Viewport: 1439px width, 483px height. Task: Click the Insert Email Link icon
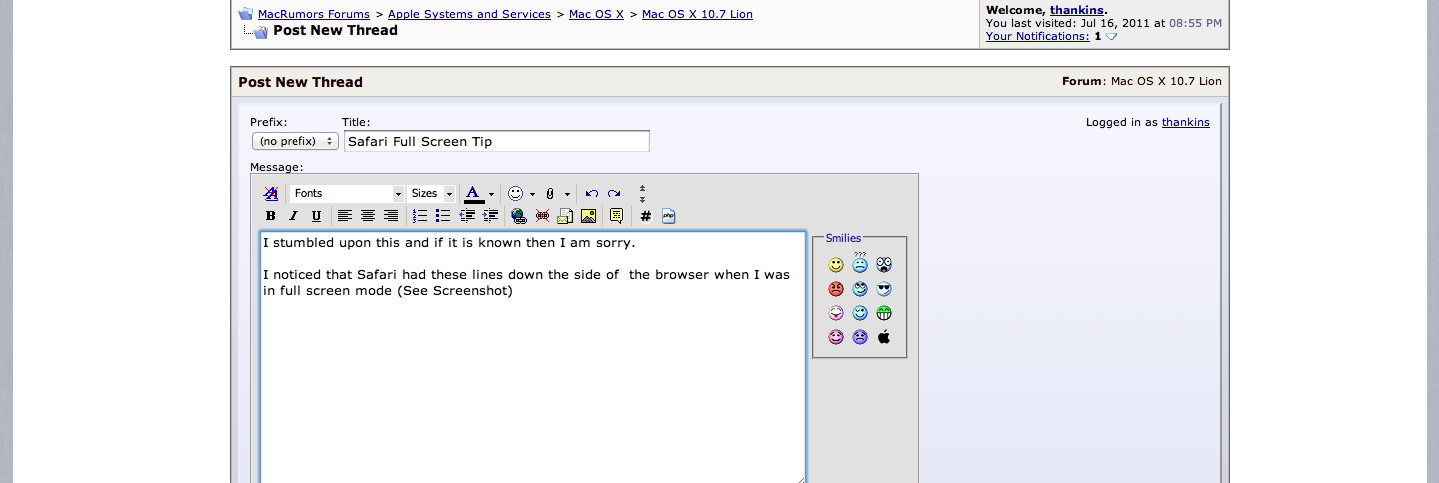tap(565, 216)
